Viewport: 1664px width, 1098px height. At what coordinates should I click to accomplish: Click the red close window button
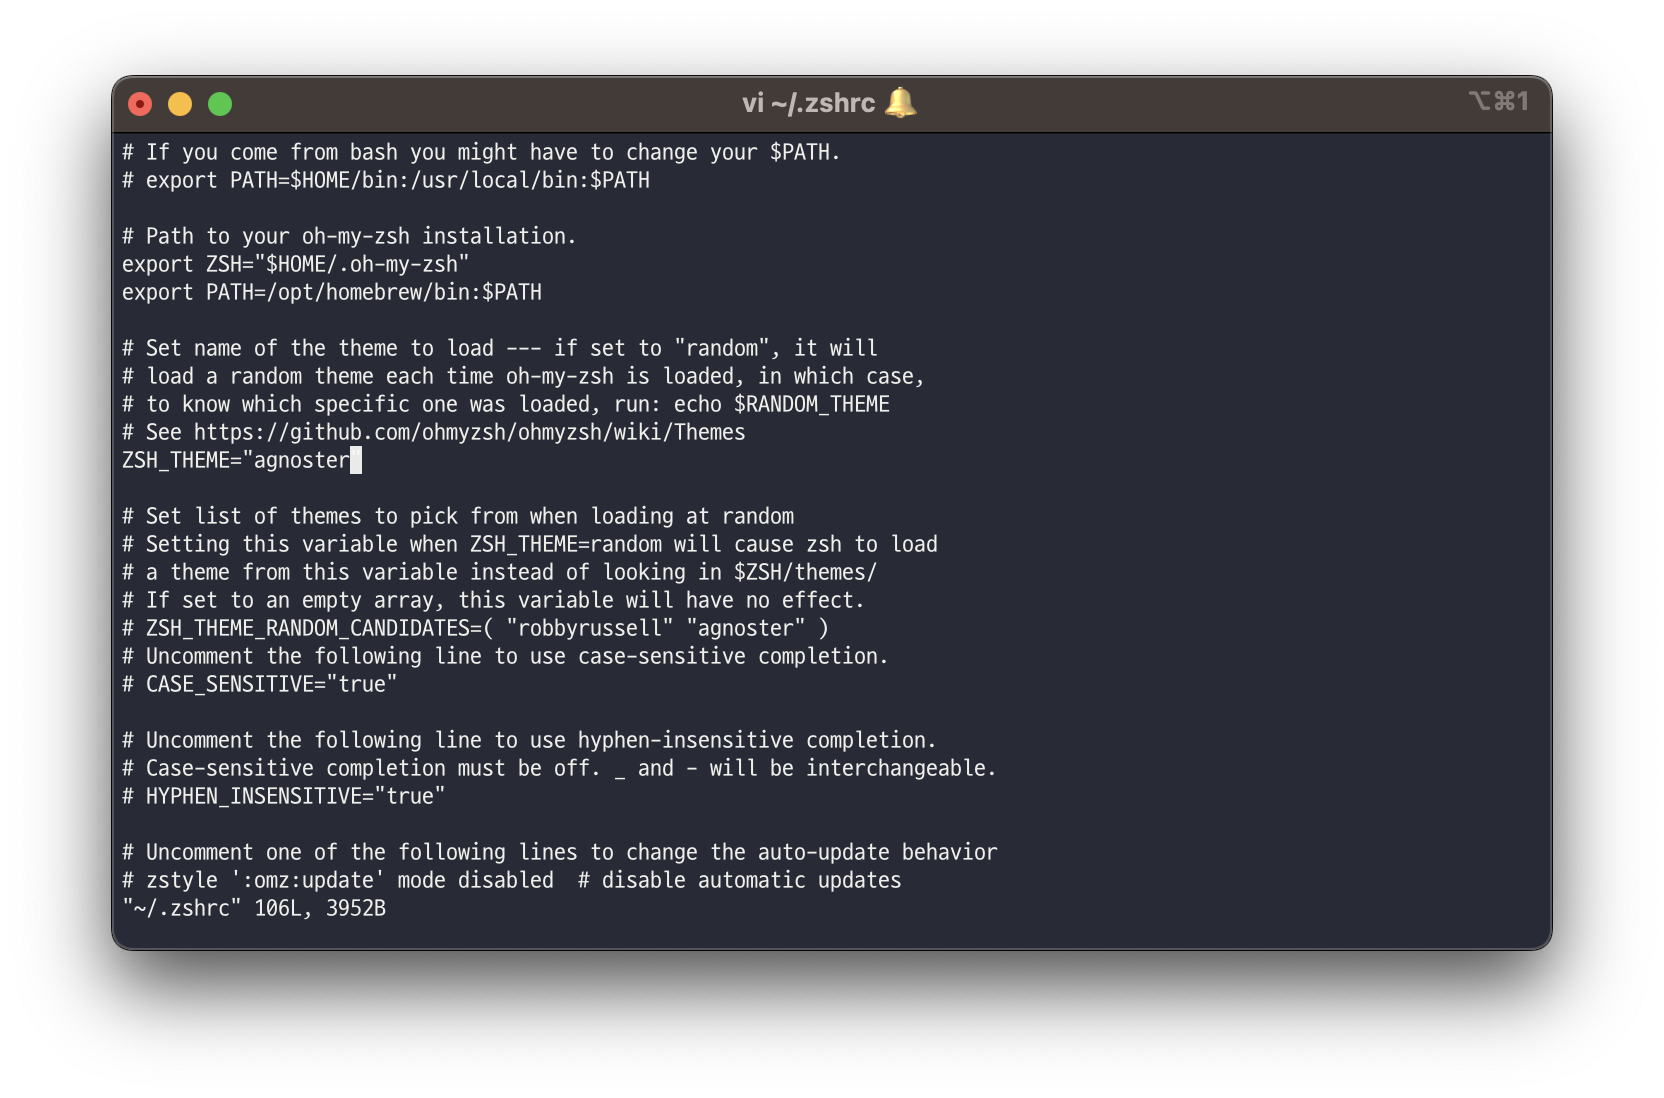pos(140,104)
